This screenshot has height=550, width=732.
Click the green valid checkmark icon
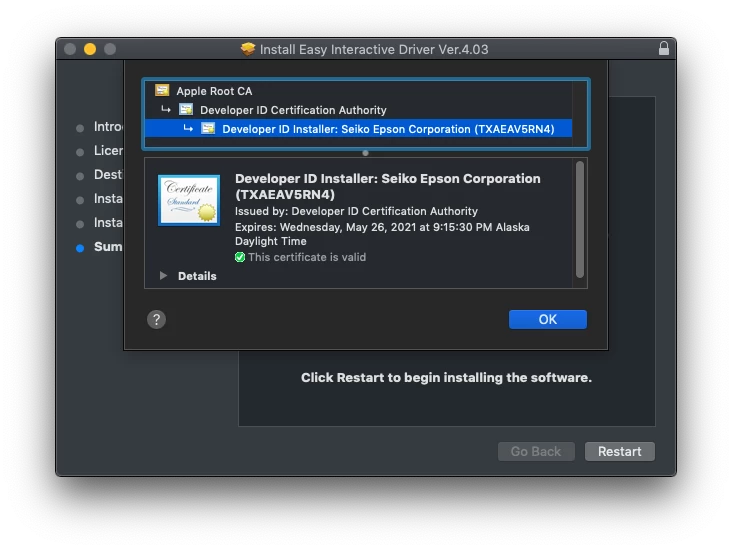240,257
